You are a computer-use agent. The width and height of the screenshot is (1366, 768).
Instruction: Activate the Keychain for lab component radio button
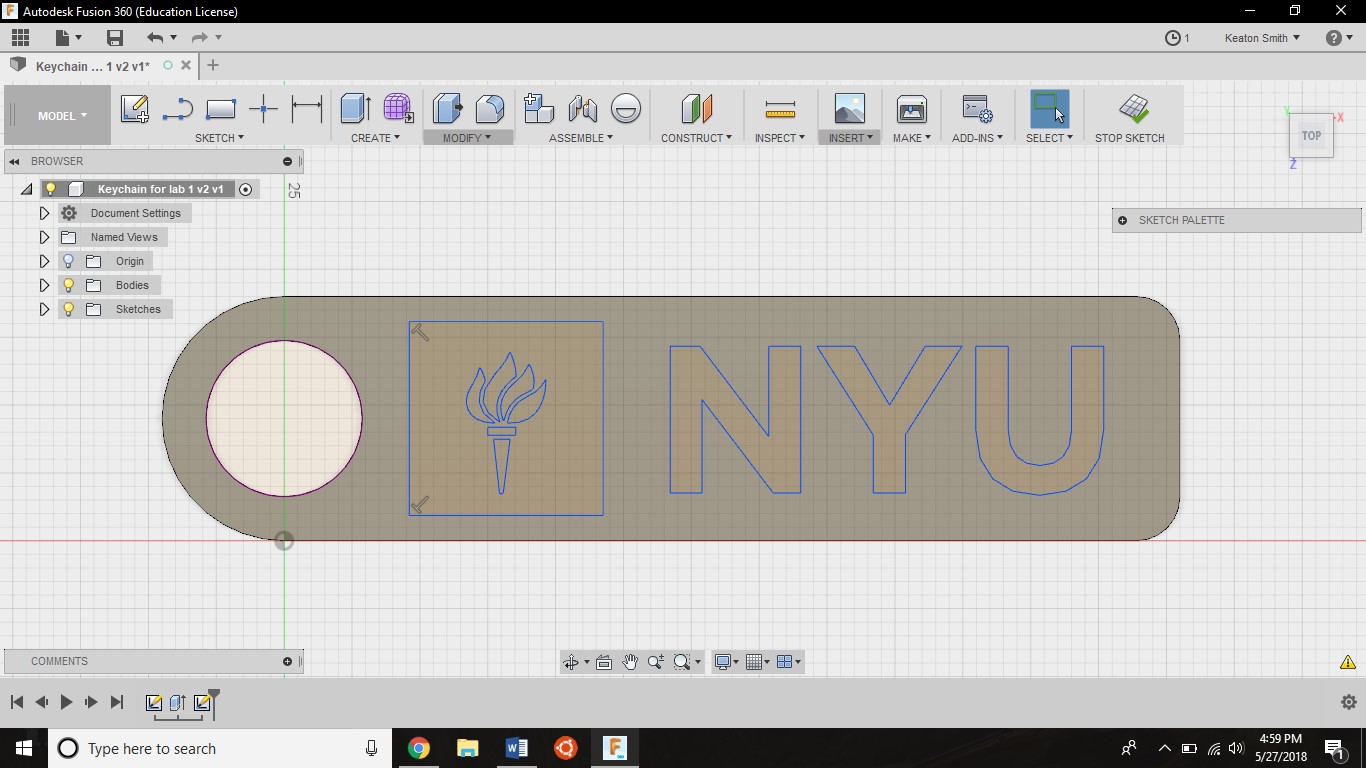[246, 189]
